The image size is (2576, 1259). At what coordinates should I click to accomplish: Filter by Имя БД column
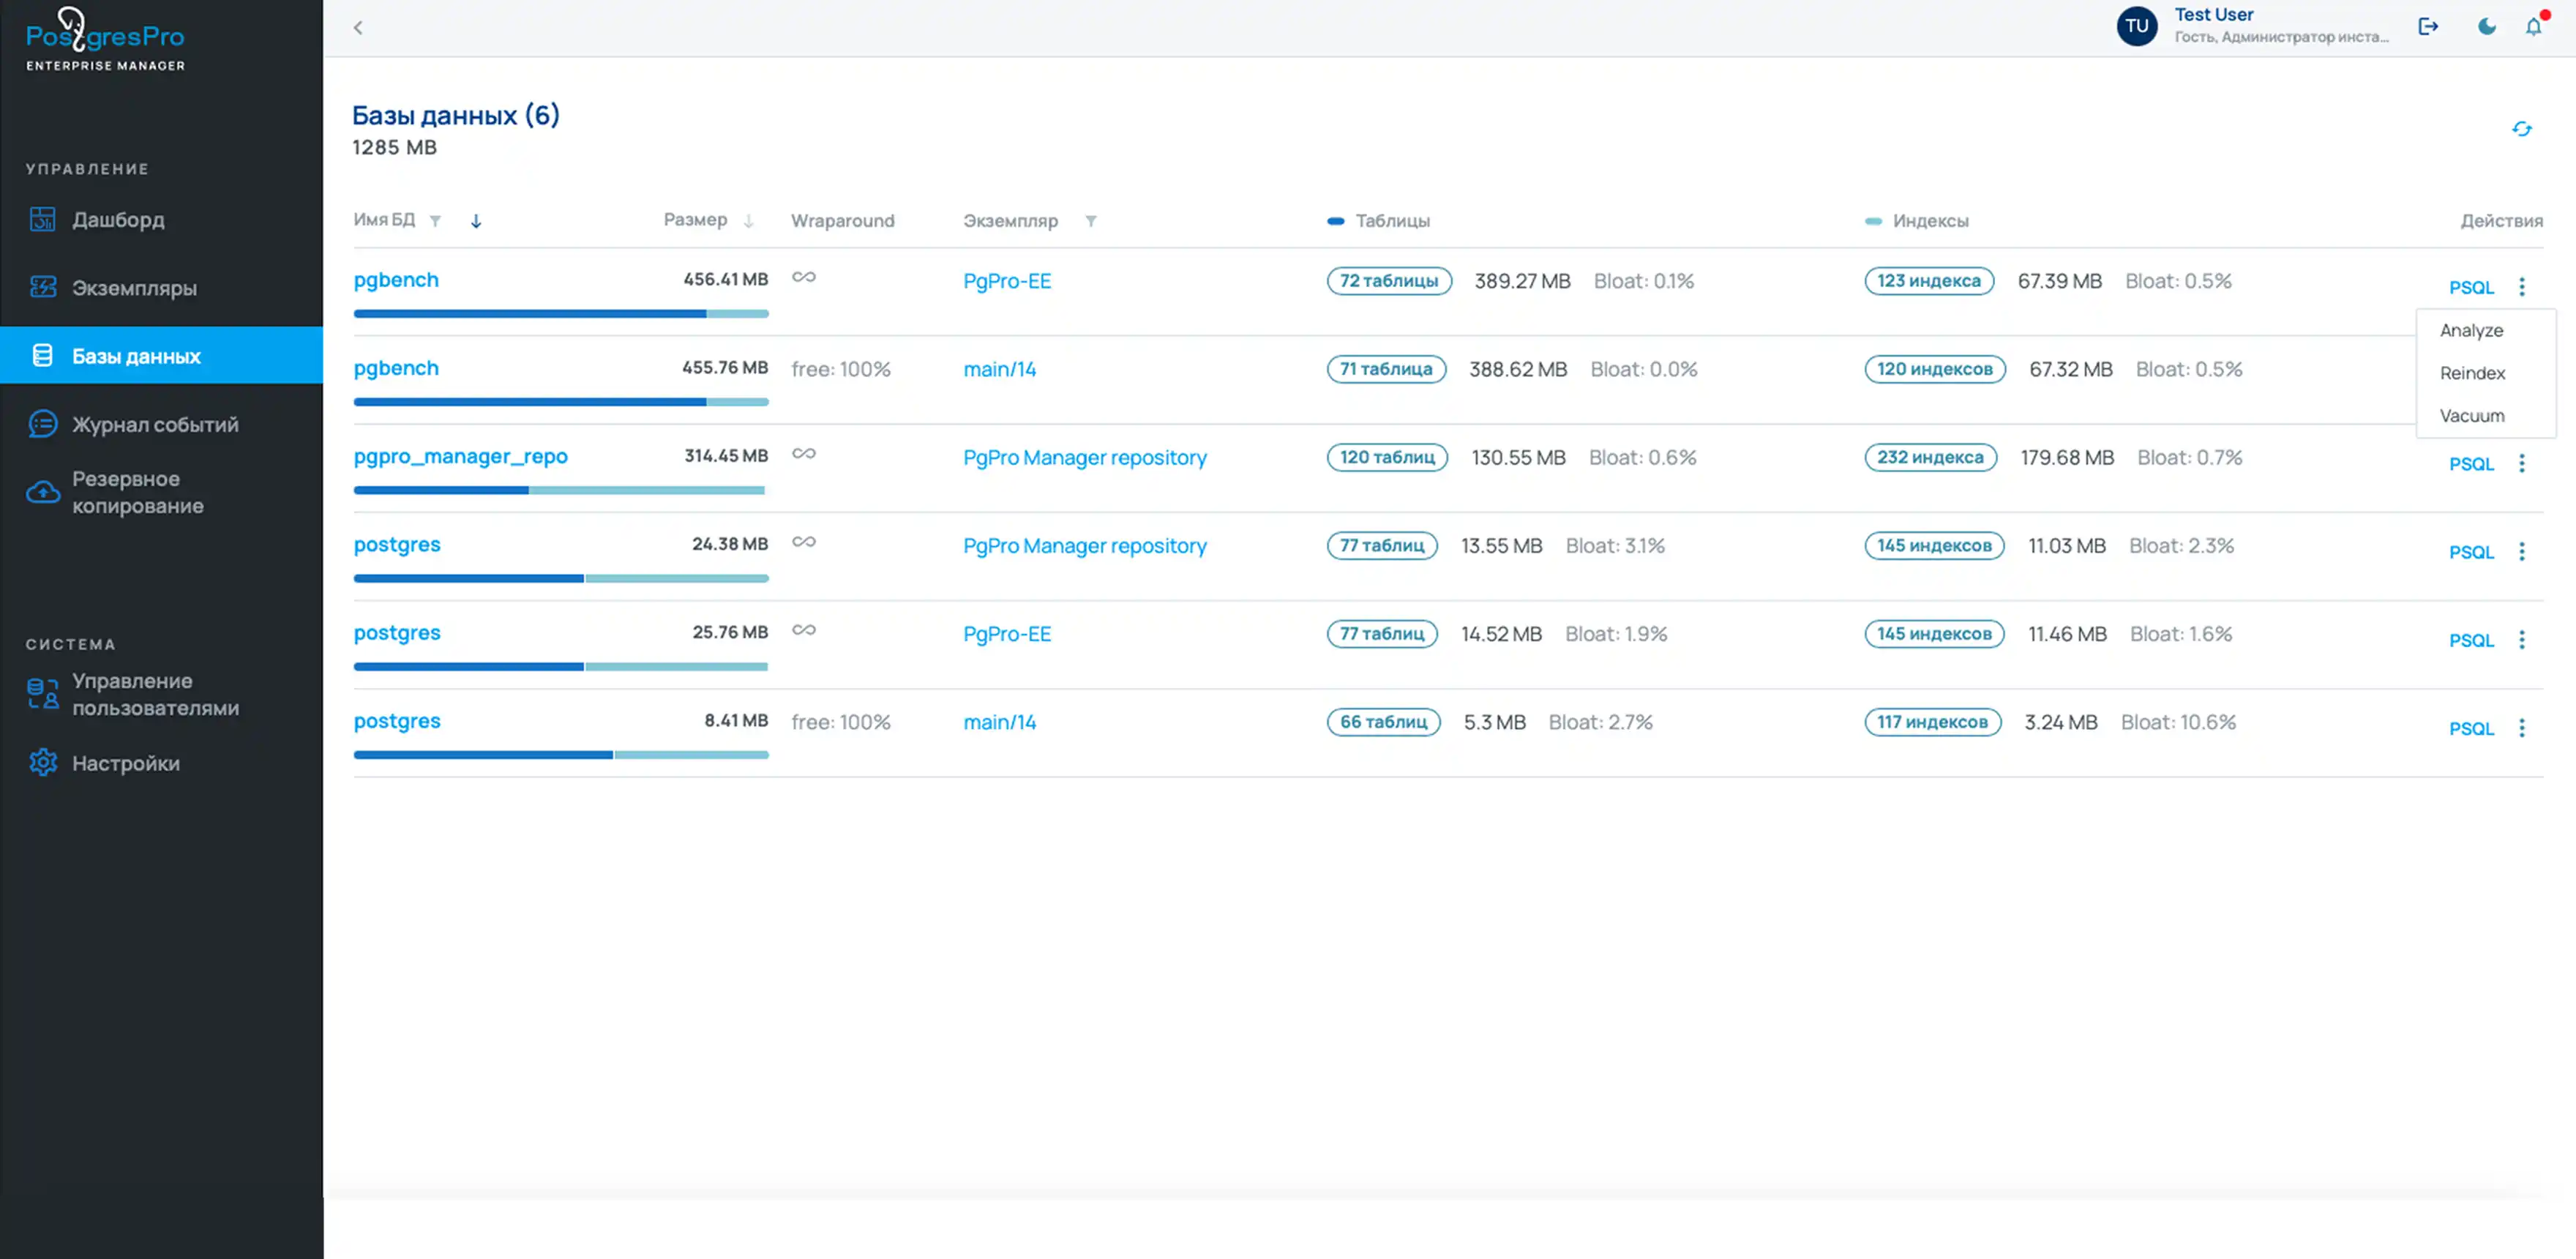pos(435,221)
